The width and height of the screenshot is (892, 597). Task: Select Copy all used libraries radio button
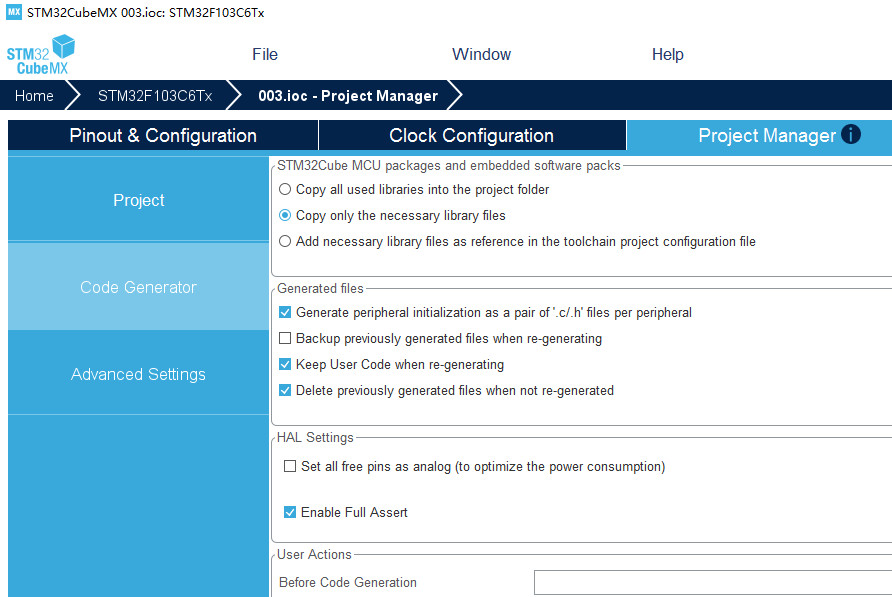click(x=285, y=190)
